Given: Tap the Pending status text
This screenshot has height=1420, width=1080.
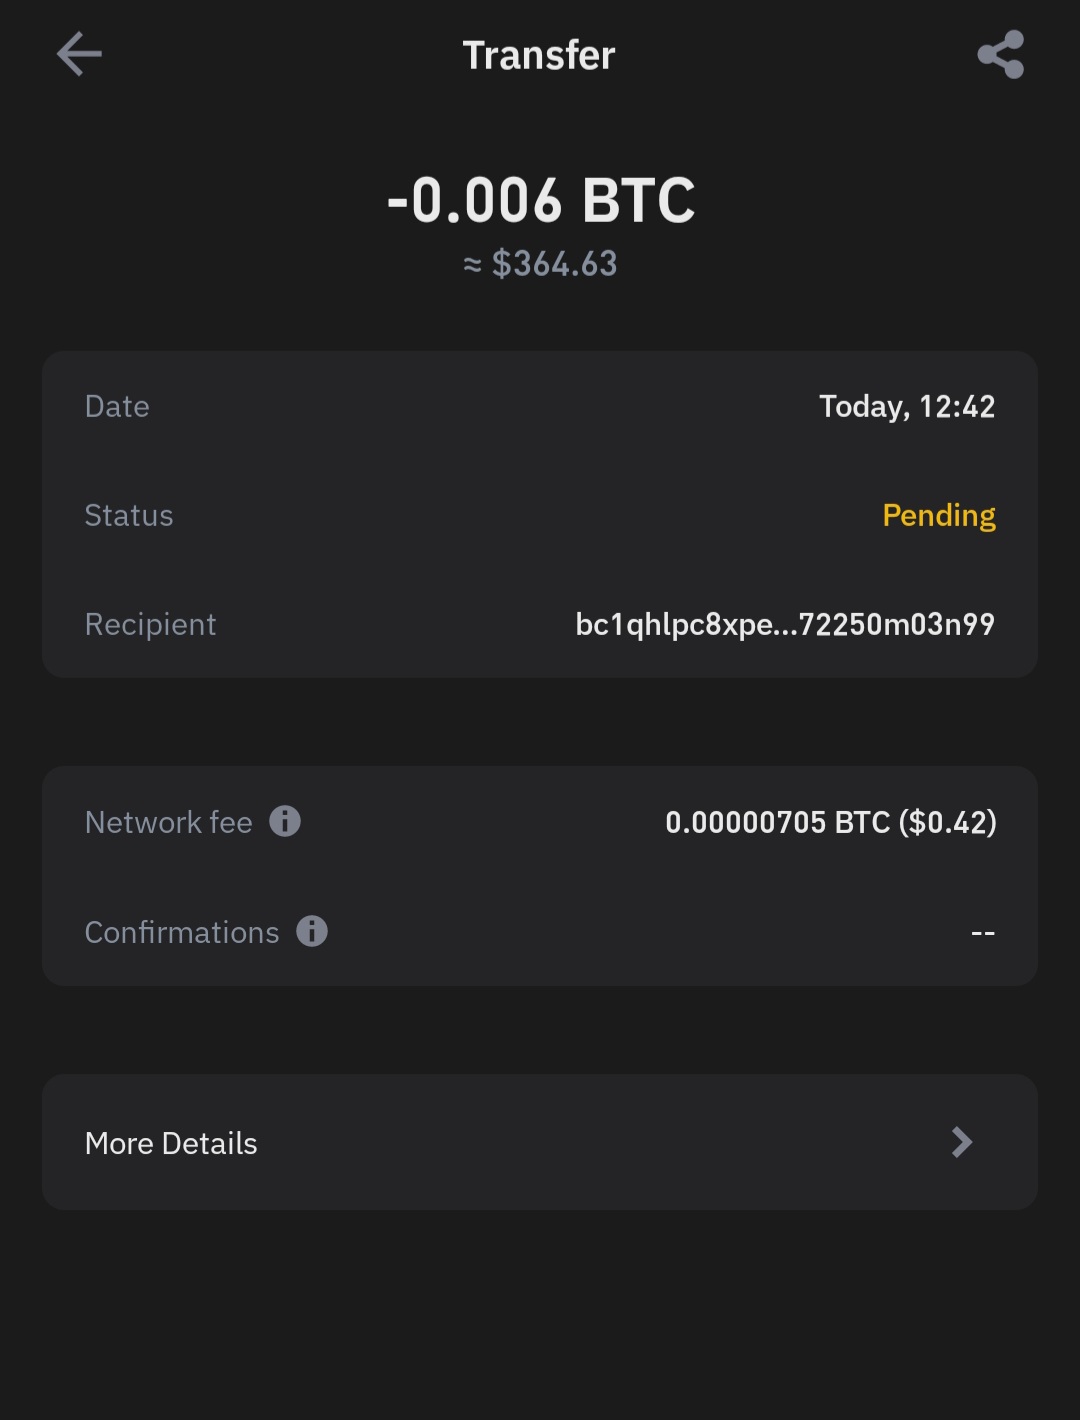Looking at the screenshot, I should pyautogui.click(x=938, y=515).
